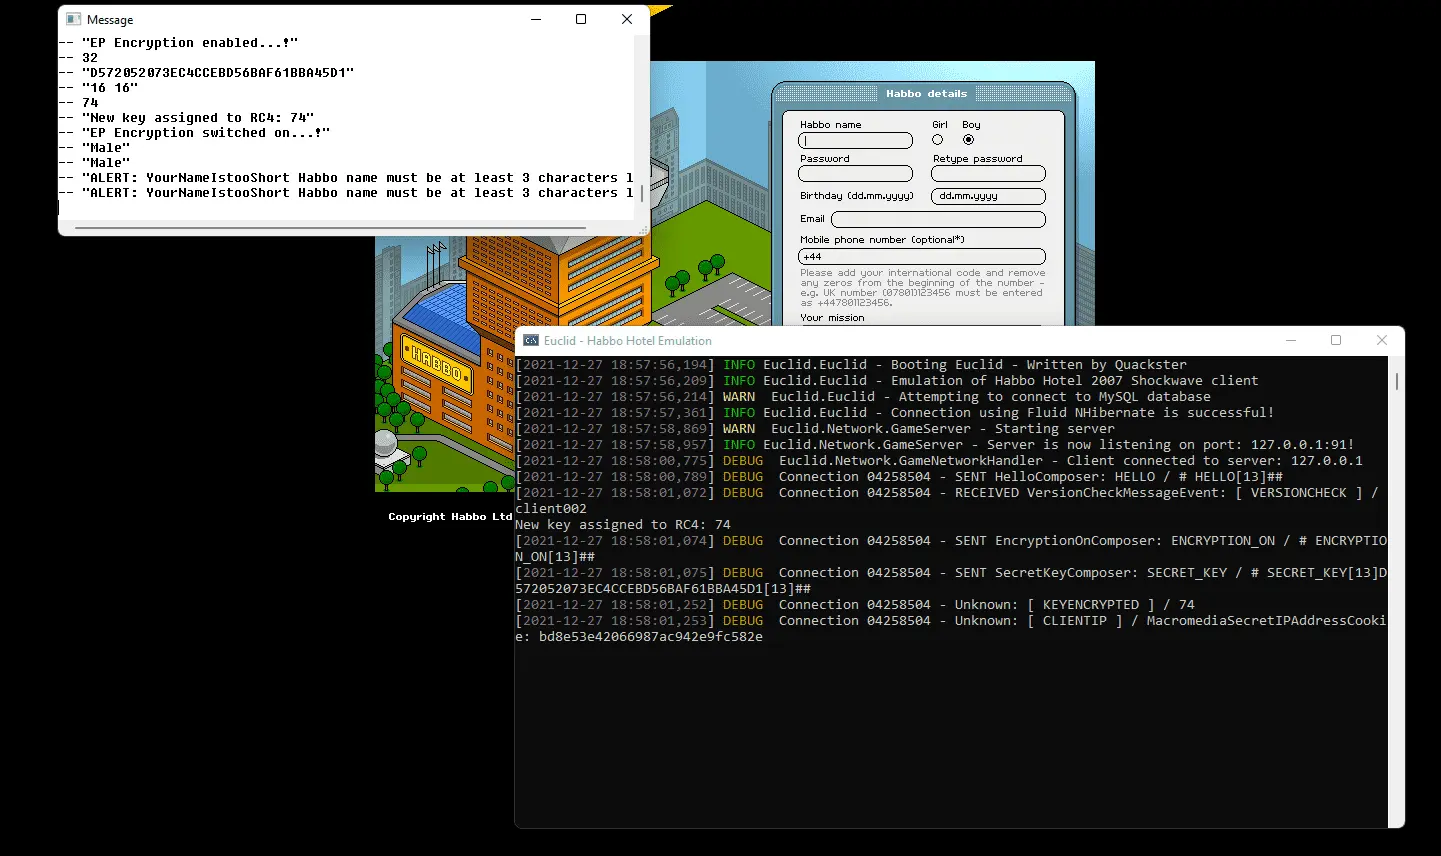Viewport: 1441px width, 856px height.
Task: Select the Girl radio button
Action: pyautogui.click(x=938, y=140)
